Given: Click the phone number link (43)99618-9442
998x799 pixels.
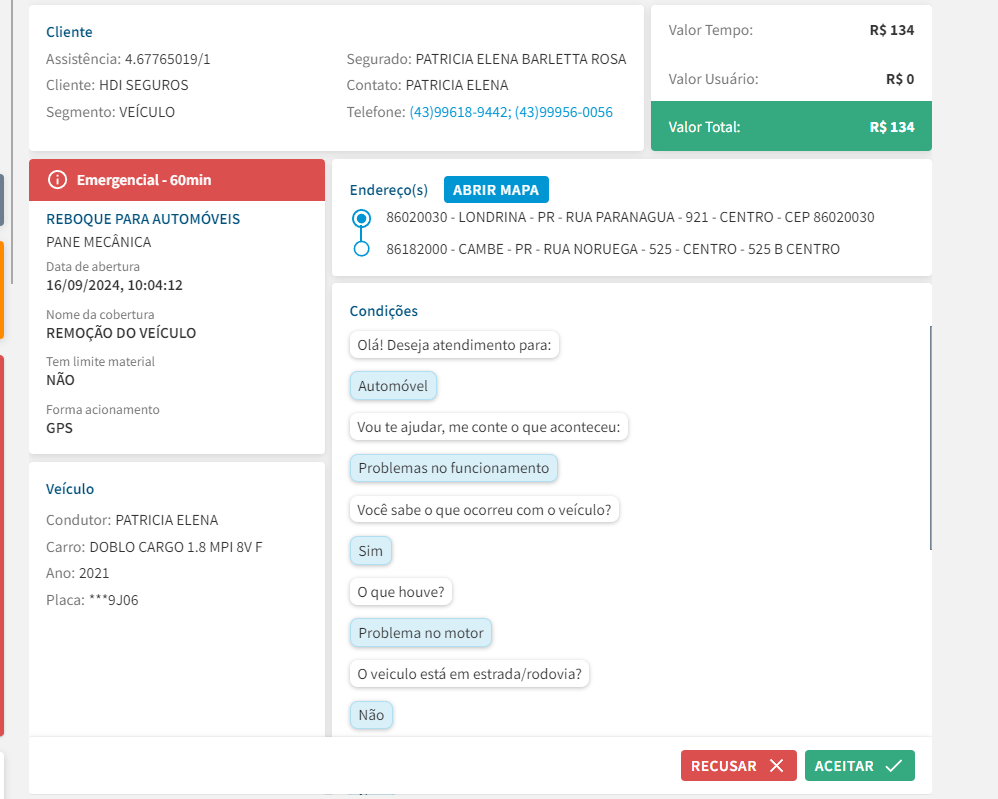Looking at the screenshot, I should coord(459,113).
